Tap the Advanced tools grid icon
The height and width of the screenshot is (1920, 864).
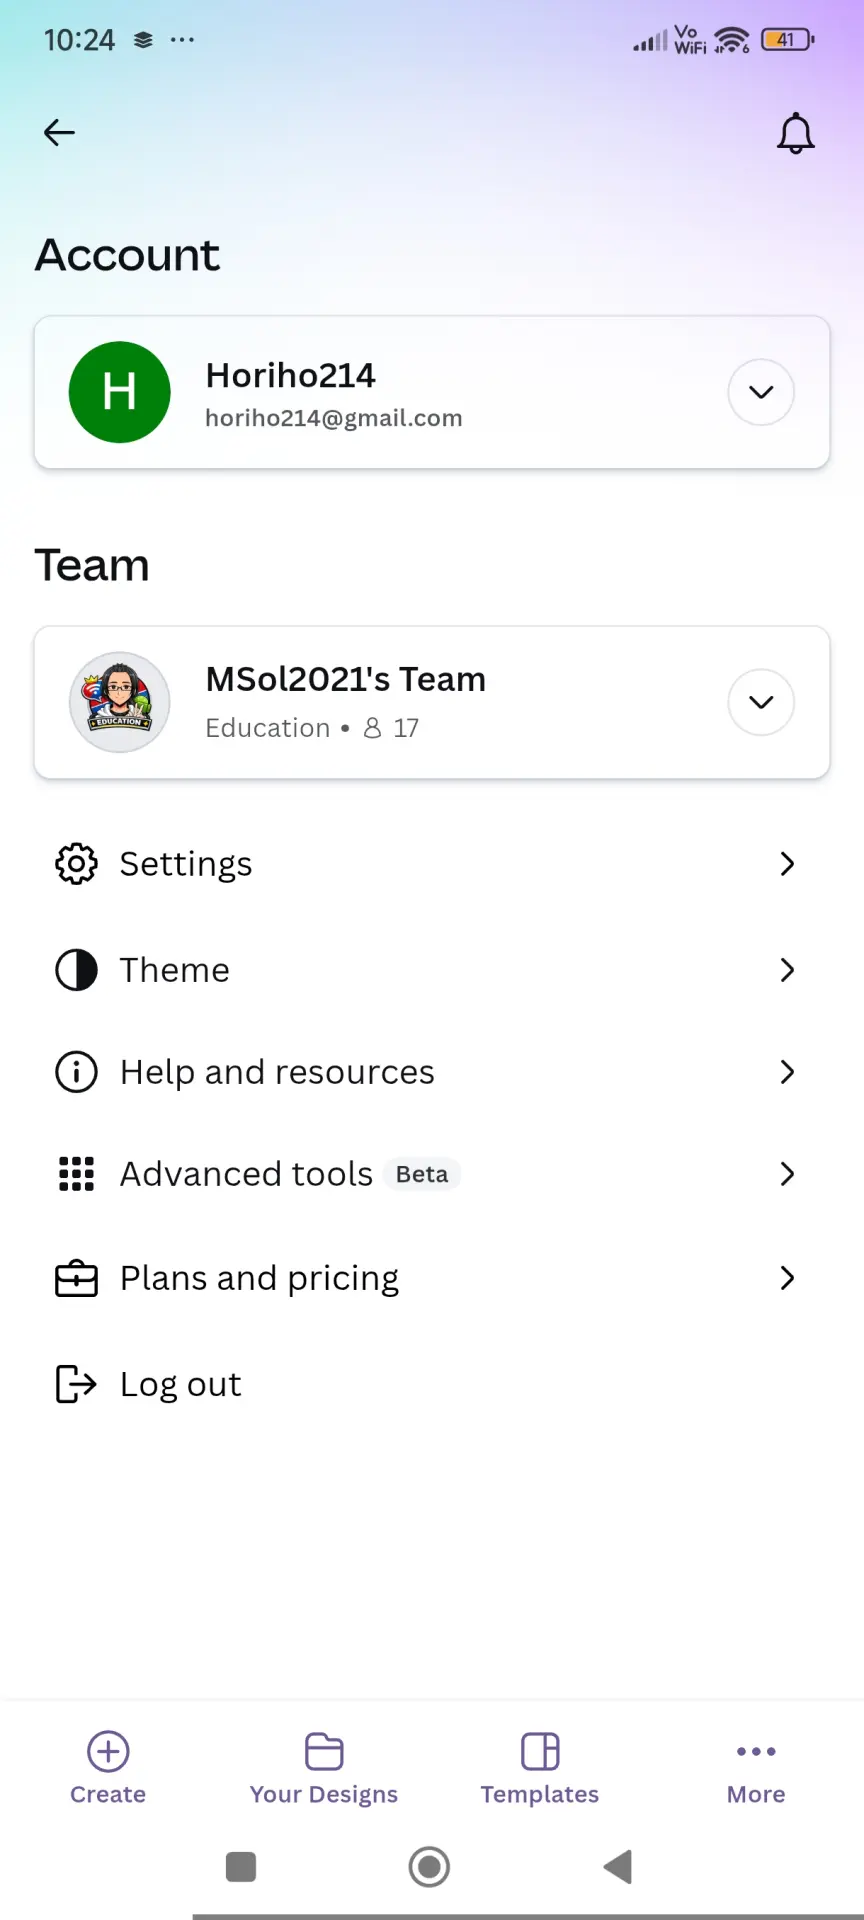click(x=76, y=1174)
